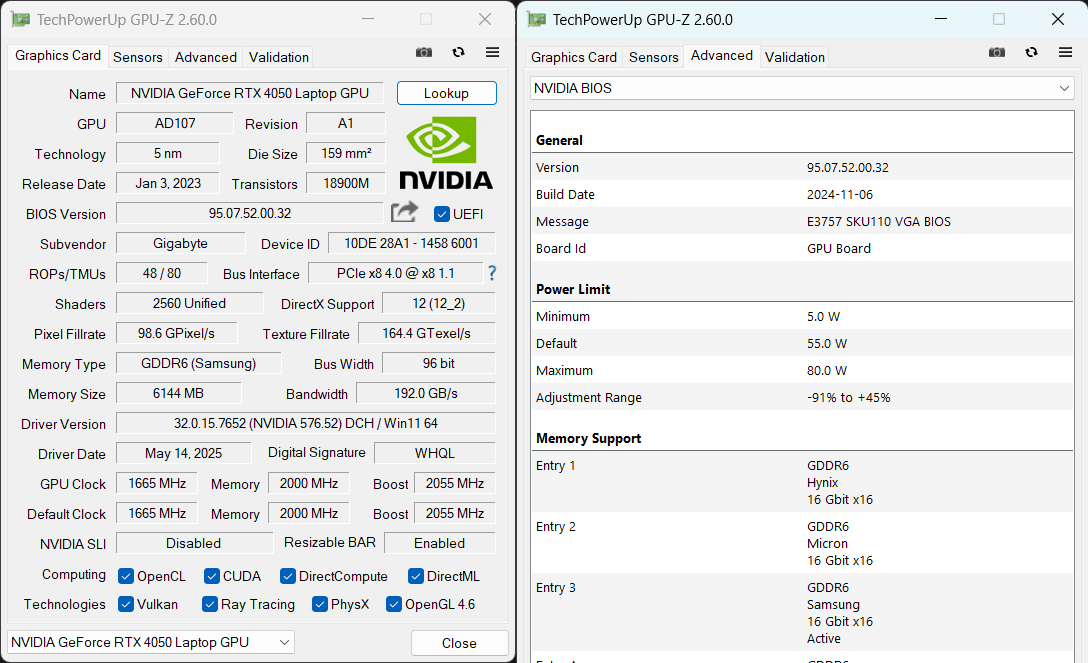Click the BIOS export/save icon
The height and width of the screenshot is (663, 1088).
pyautogui.click(x=404, y=212)
